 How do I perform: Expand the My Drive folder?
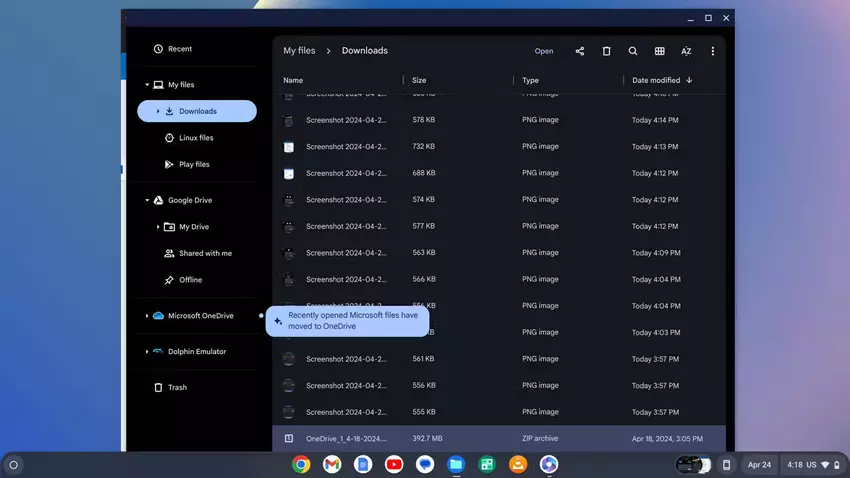pyautogui.click(x=158, y=227)
